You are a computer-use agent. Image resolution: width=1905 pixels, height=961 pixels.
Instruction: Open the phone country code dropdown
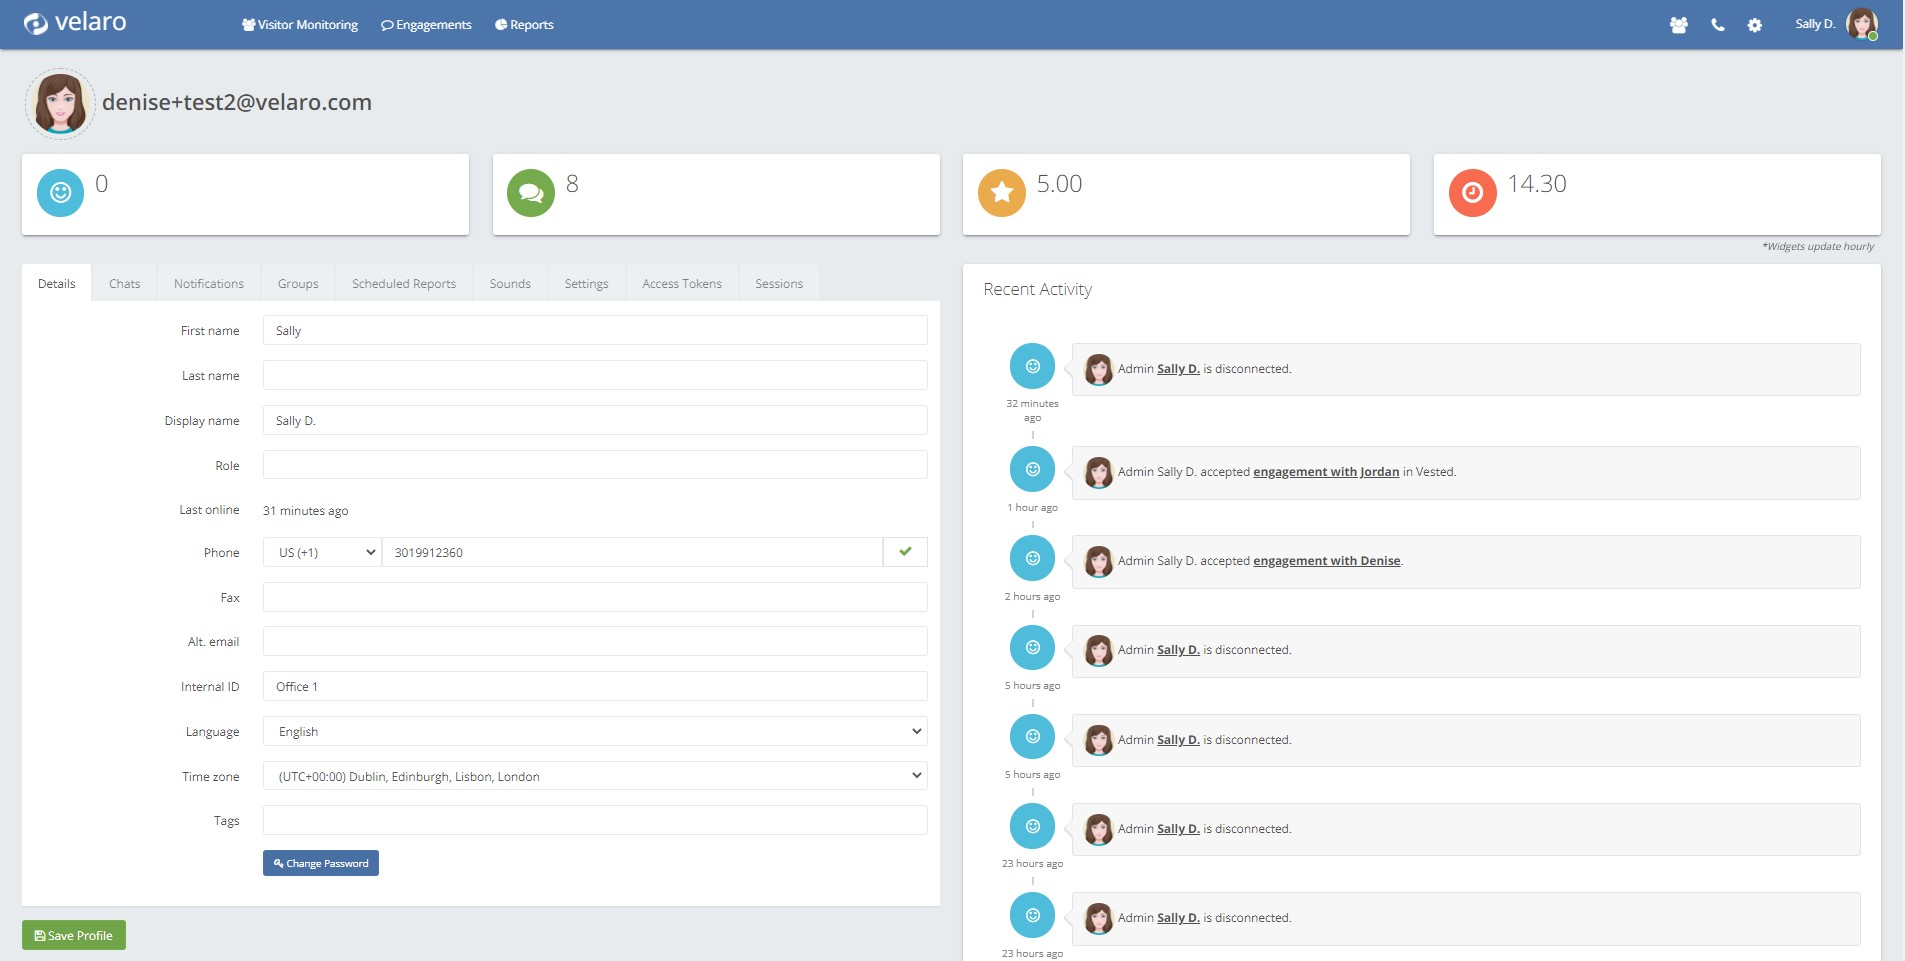323,552
